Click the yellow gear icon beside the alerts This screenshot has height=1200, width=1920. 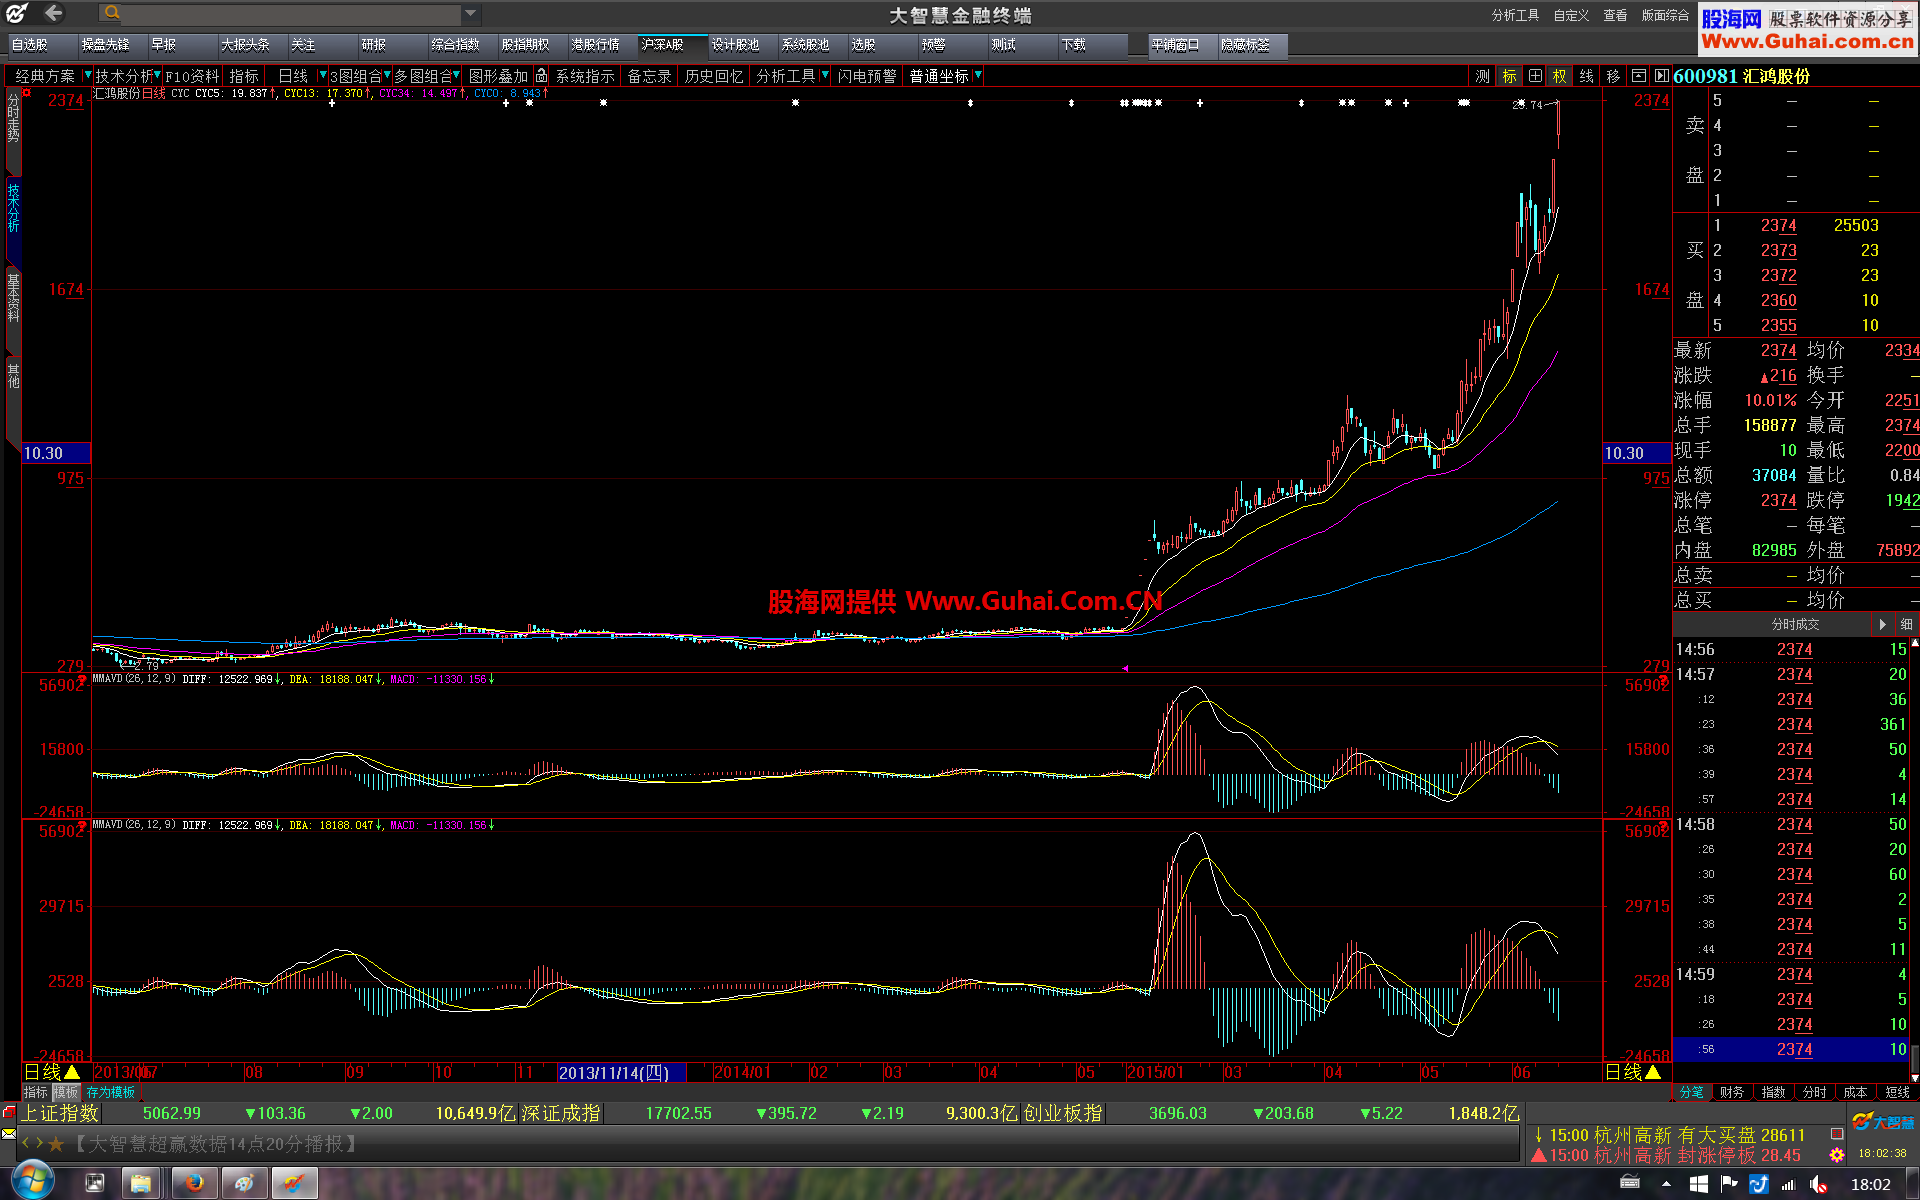[x=1836, y=1155]
